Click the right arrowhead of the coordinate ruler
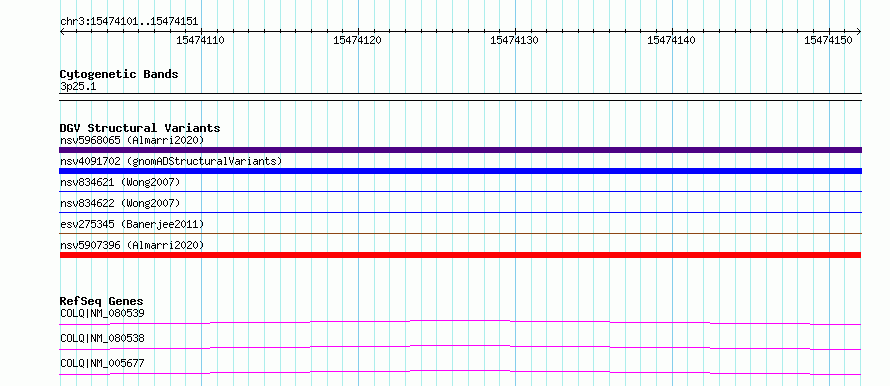 point(858,31)
